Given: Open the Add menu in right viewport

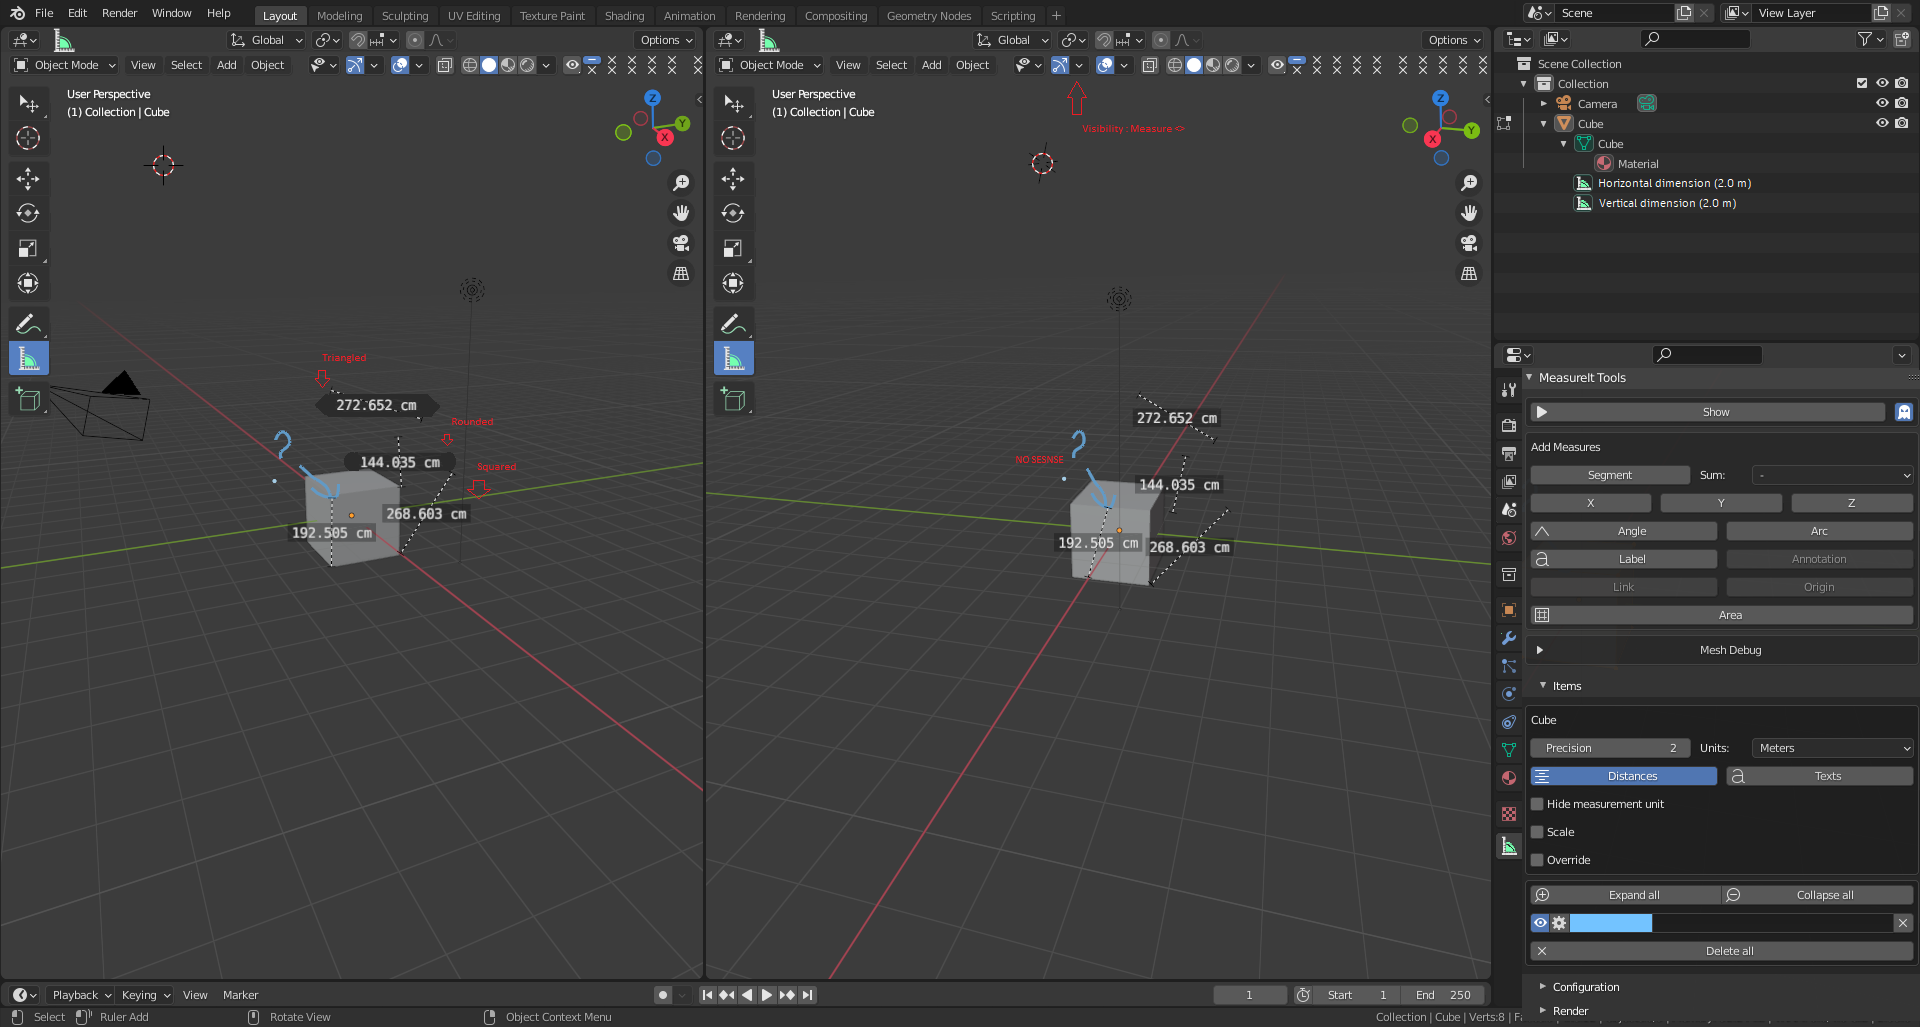Looking at the screenshot, I should (x=931, y=65).
